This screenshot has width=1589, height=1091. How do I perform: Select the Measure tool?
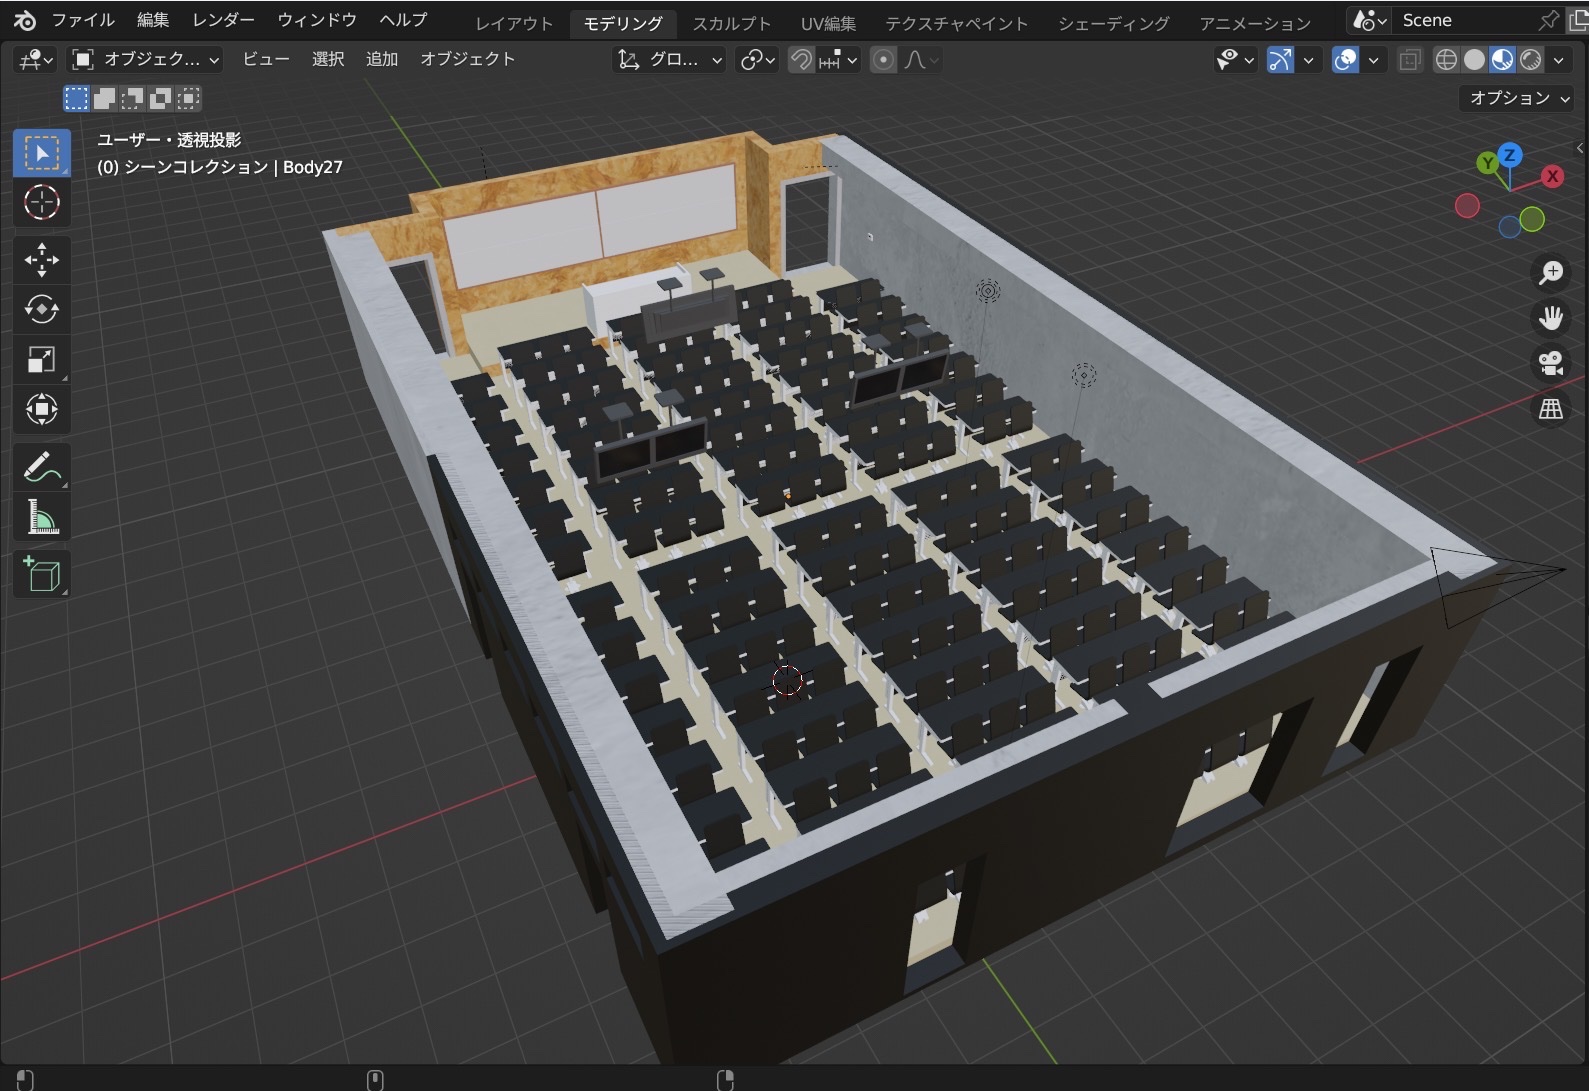click(x=42, y=517)
